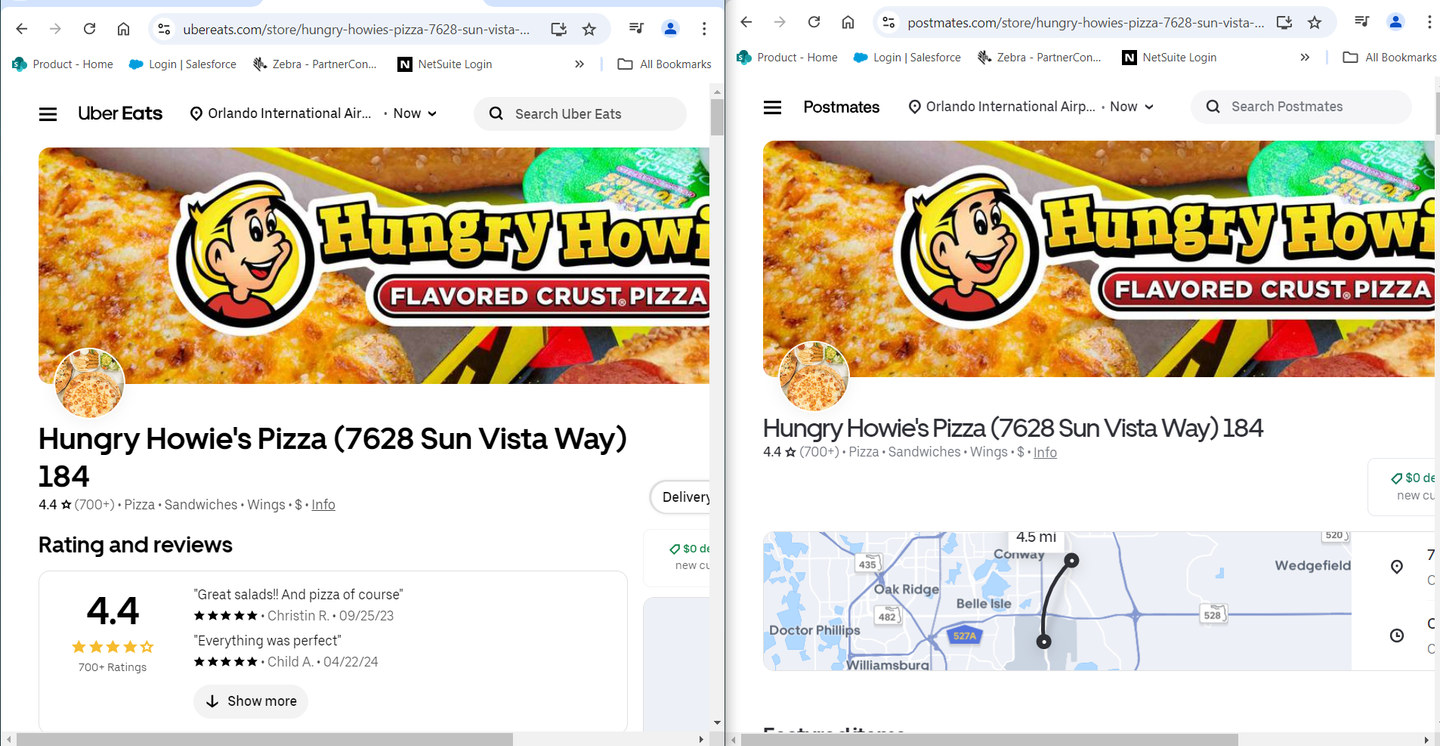Open All Bookmarks folder in Postmates window
The width and height of the screenshot is (1440, 746).
tap(1390, 57)
